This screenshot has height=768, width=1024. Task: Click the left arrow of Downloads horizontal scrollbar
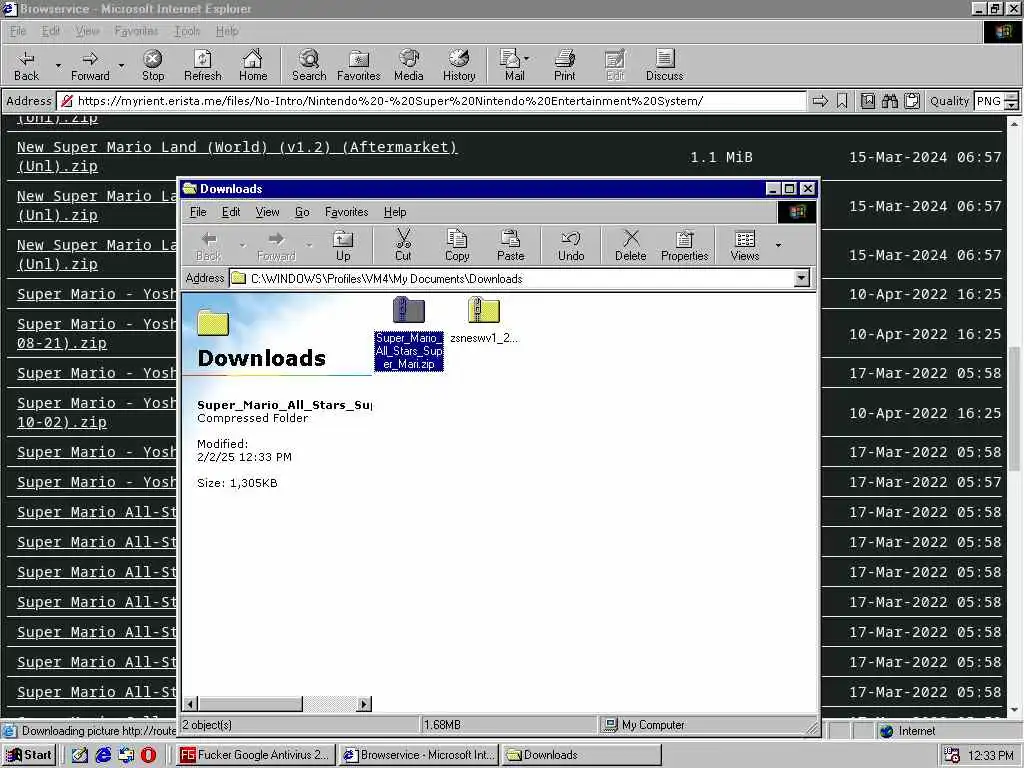click(x=191, y=704)
